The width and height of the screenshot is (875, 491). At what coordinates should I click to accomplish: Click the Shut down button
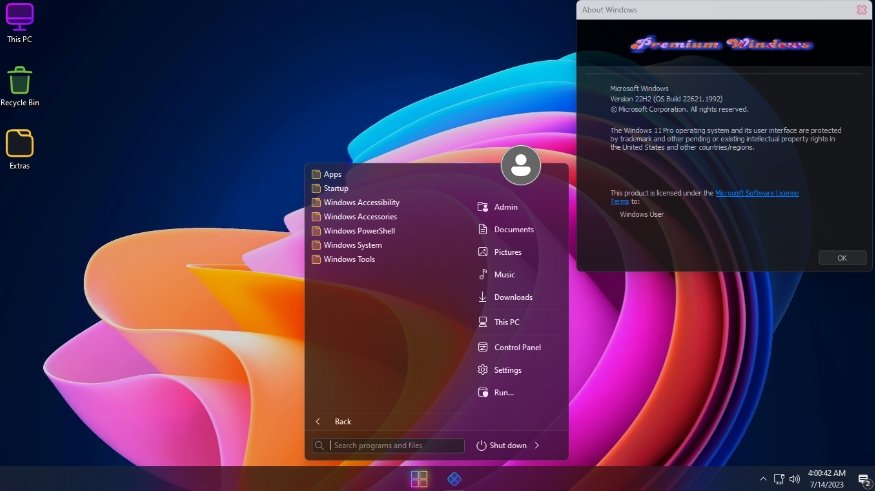(x=501, y=445)
